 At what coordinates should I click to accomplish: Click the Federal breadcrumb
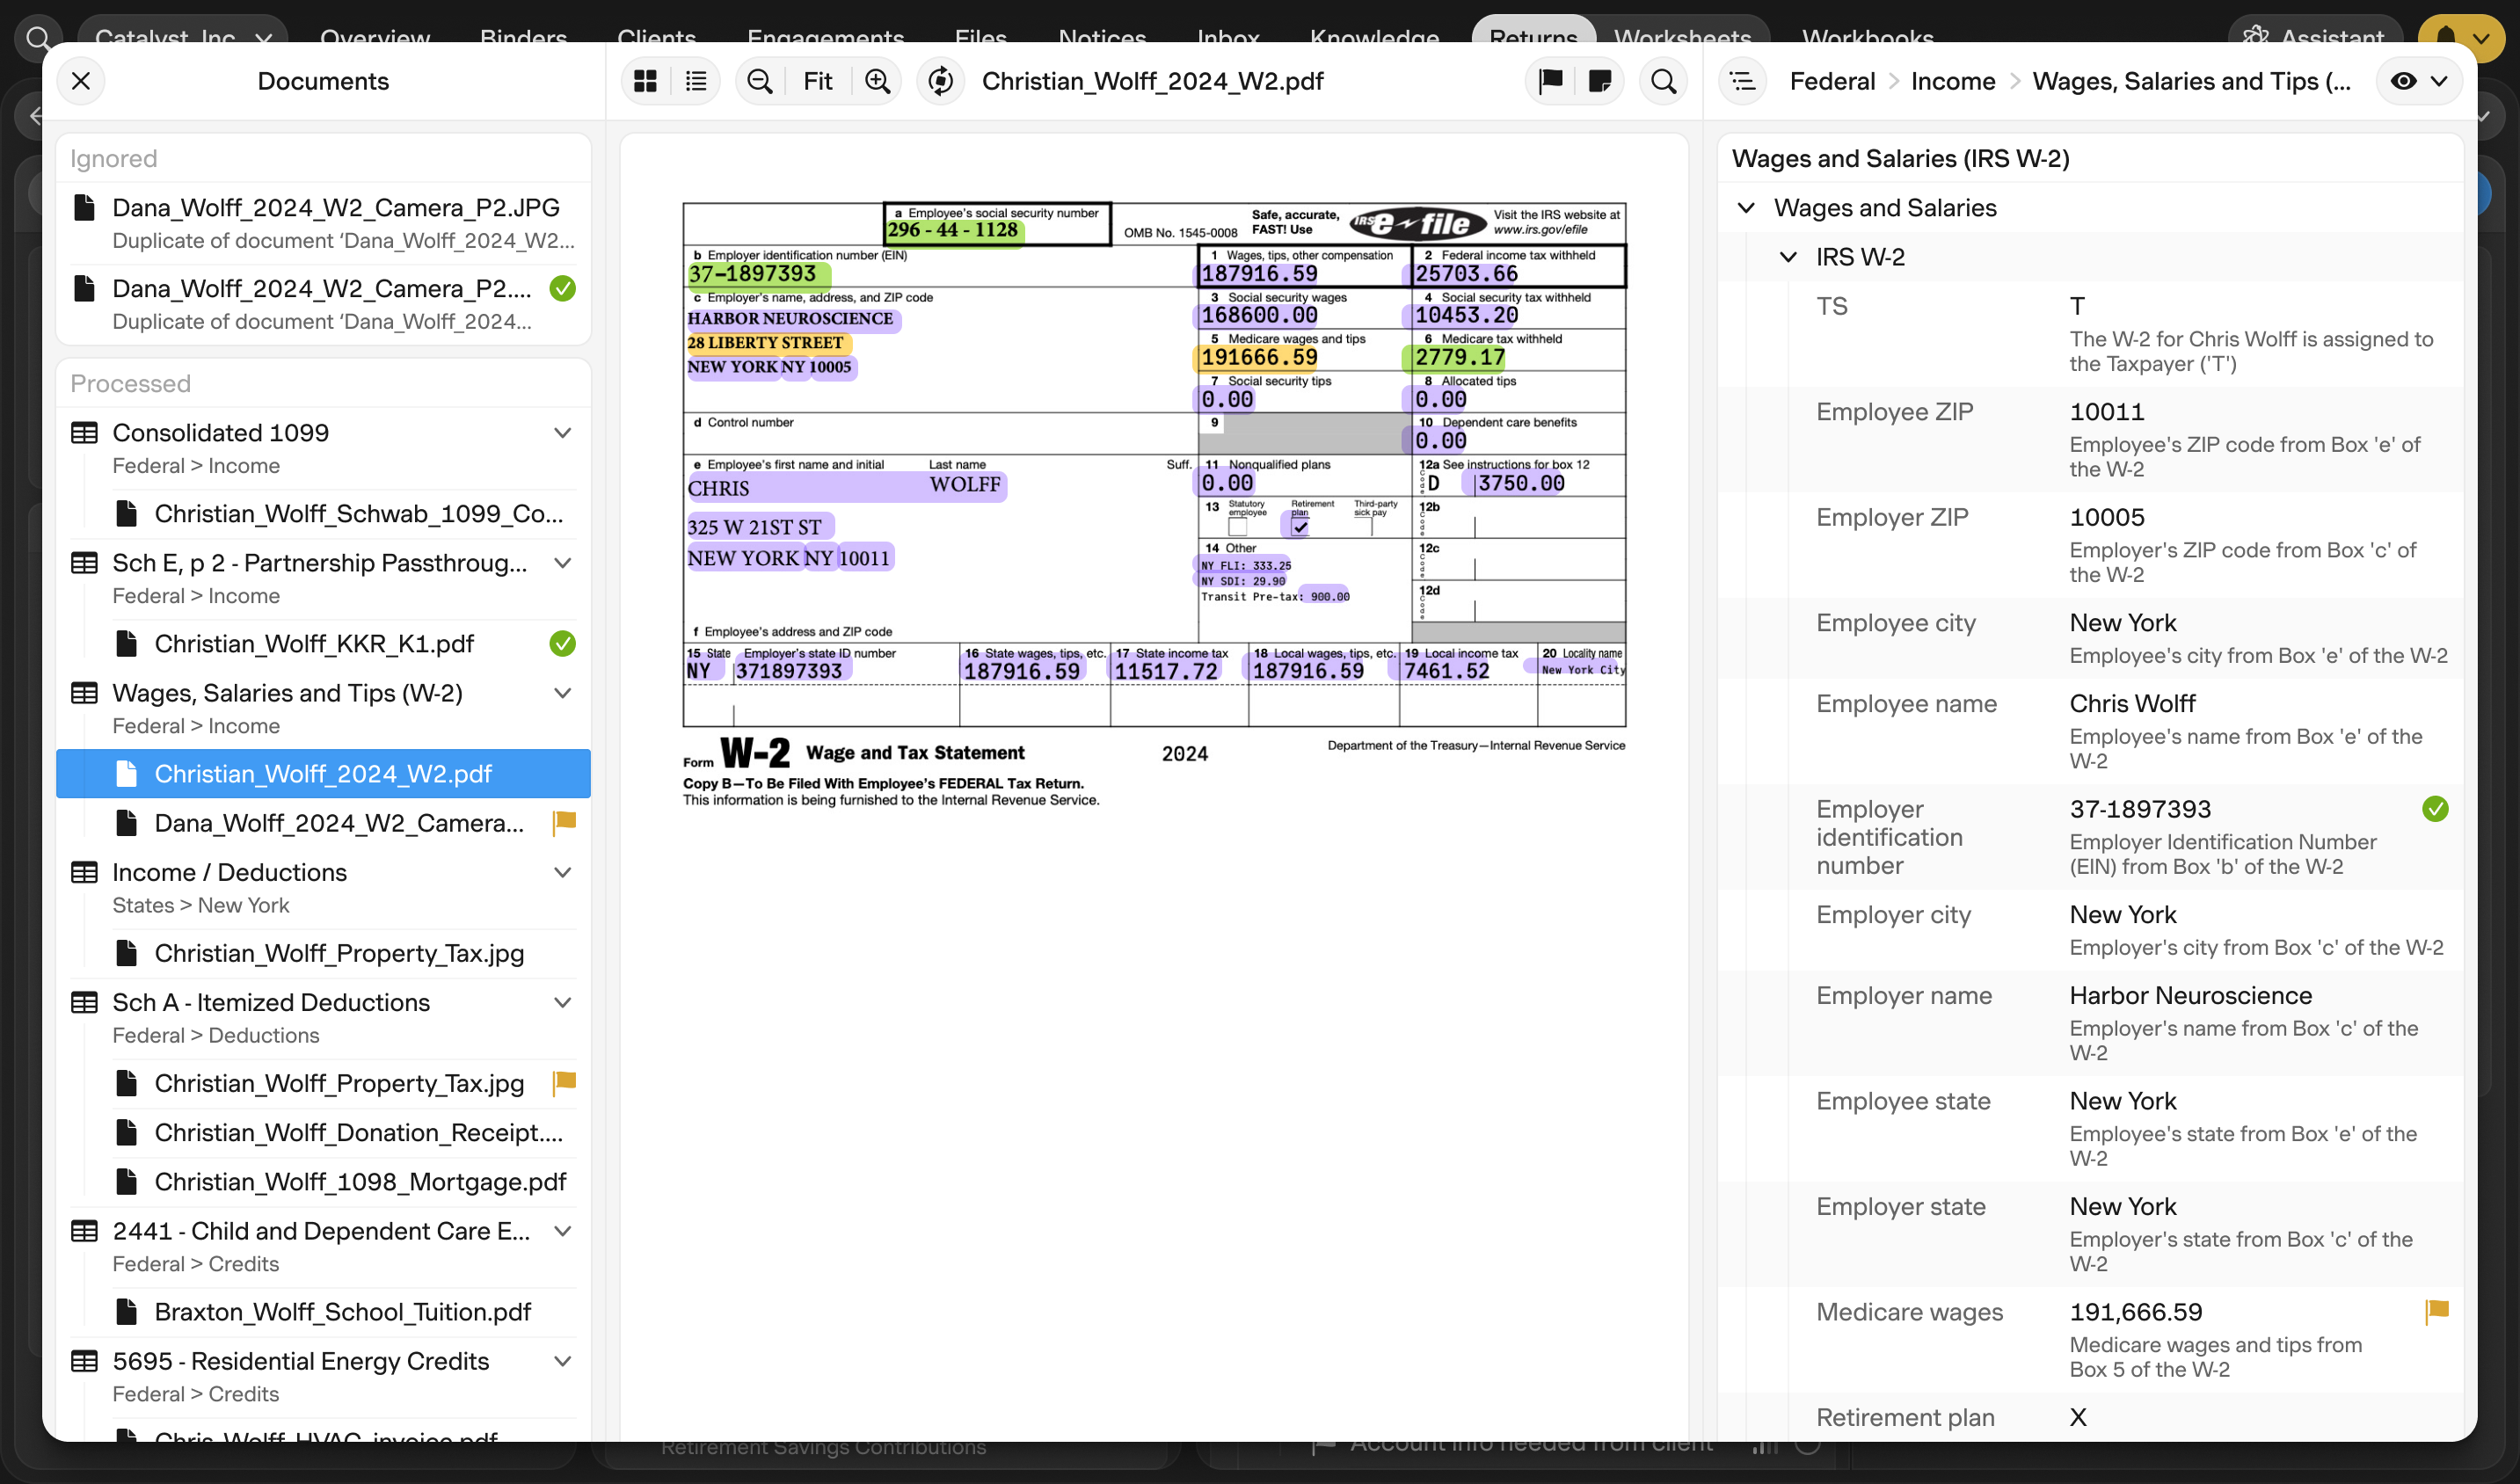pos(1832,81)
